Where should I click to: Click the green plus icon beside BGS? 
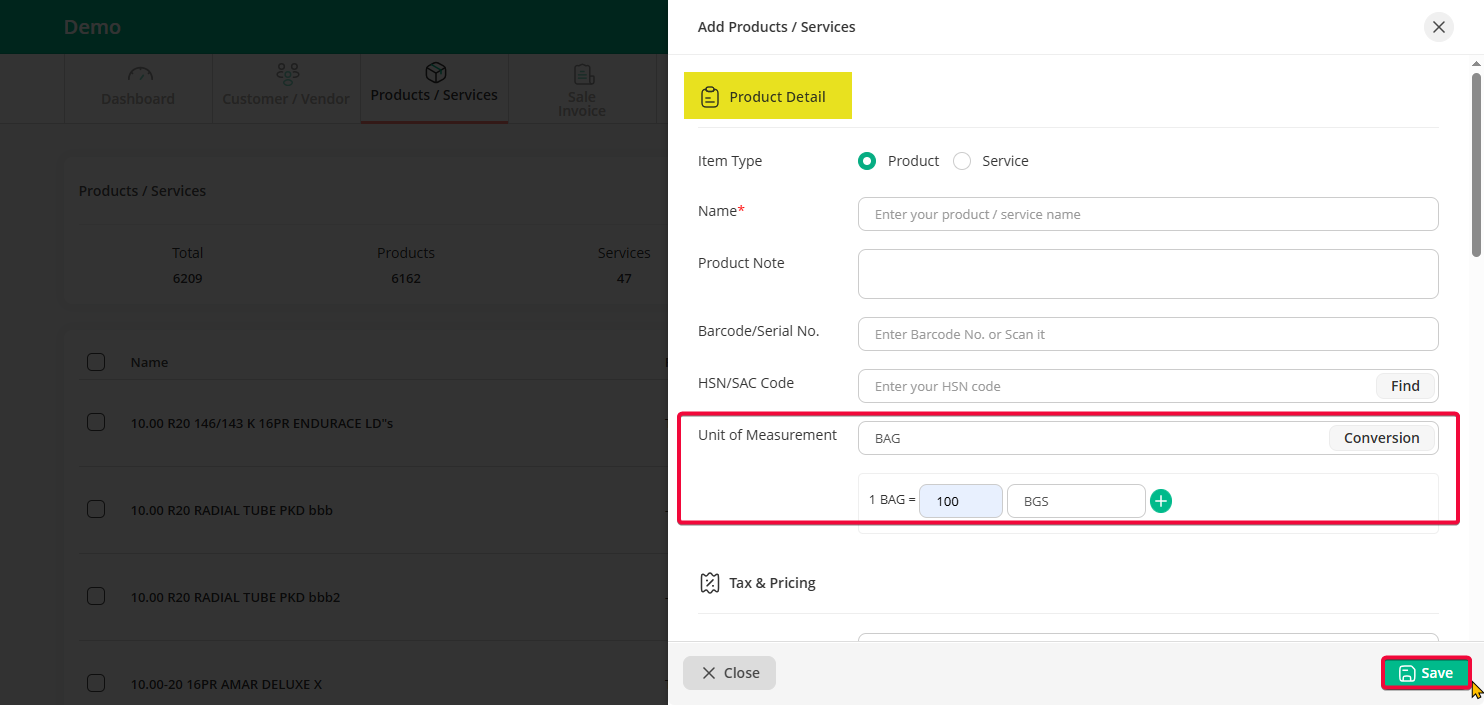(1160, 501)
